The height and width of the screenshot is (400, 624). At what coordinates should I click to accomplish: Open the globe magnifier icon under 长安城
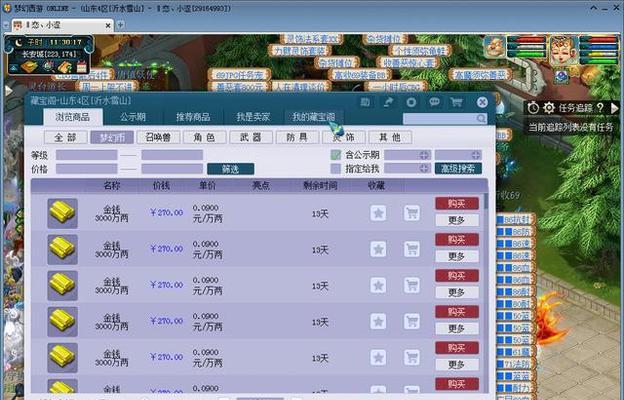point(49,66)
